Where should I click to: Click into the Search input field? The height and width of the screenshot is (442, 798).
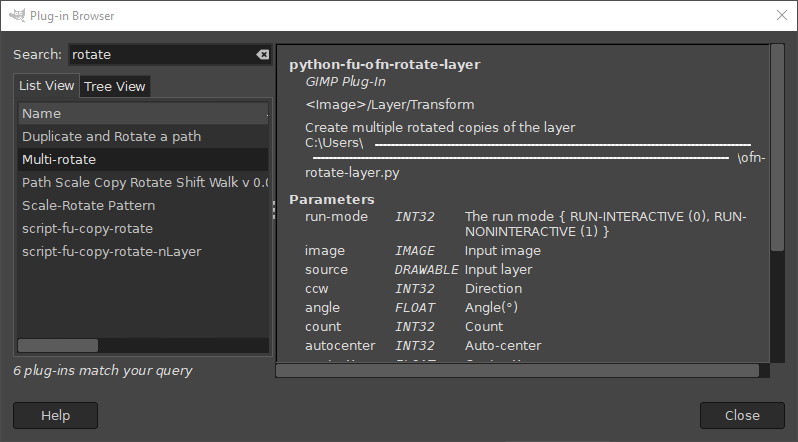[160, 55]
